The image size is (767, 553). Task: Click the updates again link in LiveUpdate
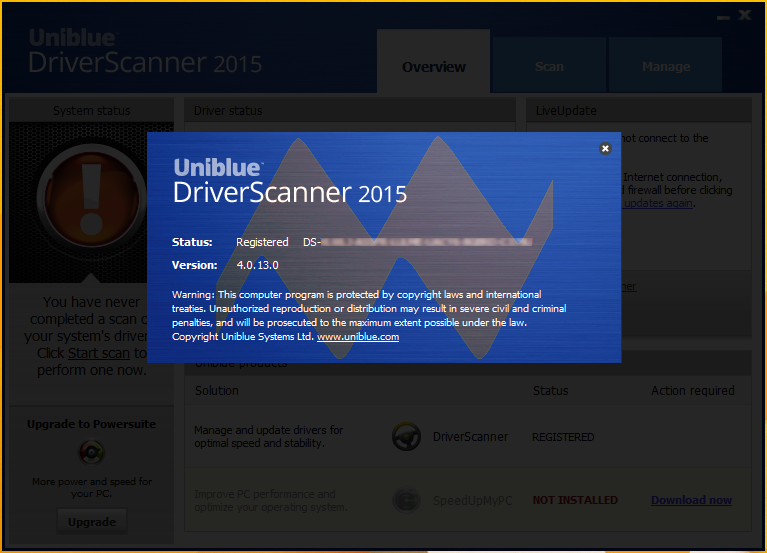(x=658, y=203)
